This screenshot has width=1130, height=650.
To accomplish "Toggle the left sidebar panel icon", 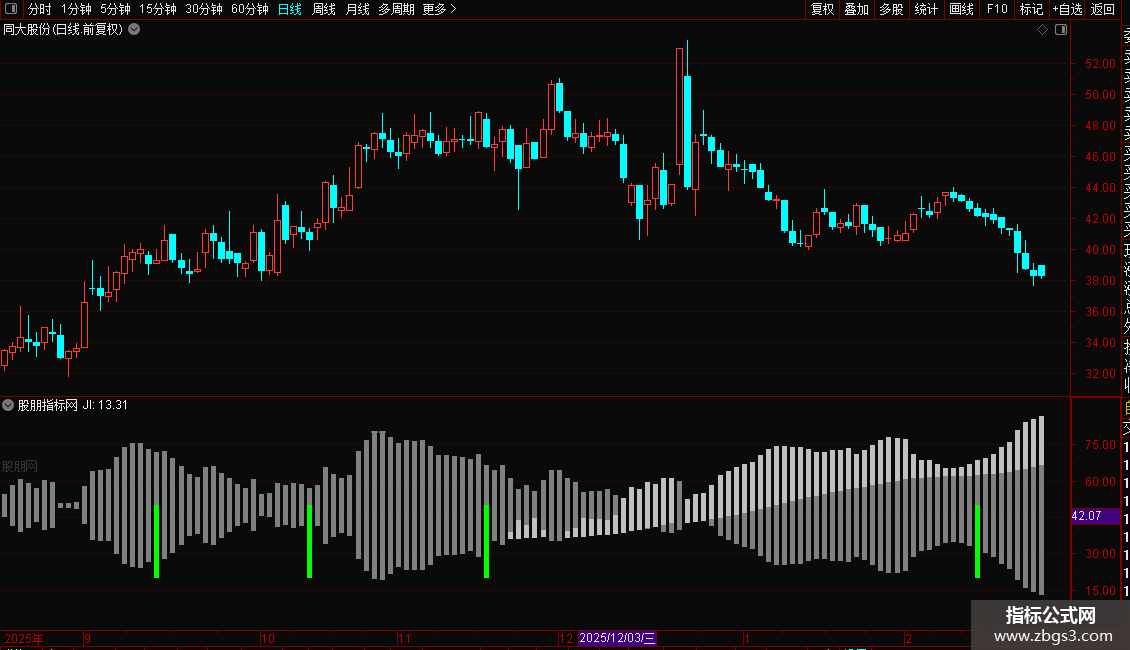I will (x=11, y=9).
